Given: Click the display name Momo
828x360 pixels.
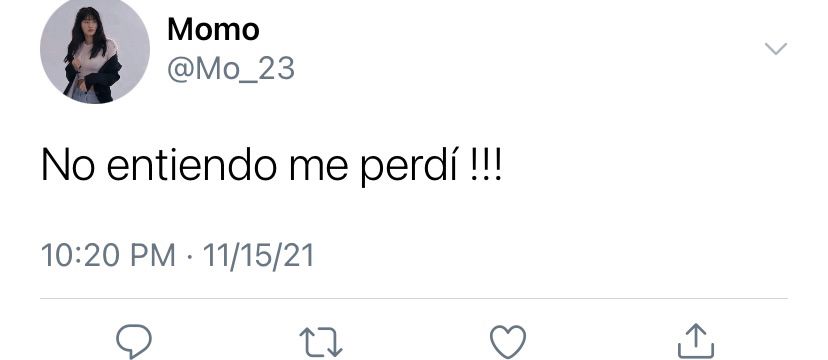Looking at the screenshot, I should coord(213,30).
